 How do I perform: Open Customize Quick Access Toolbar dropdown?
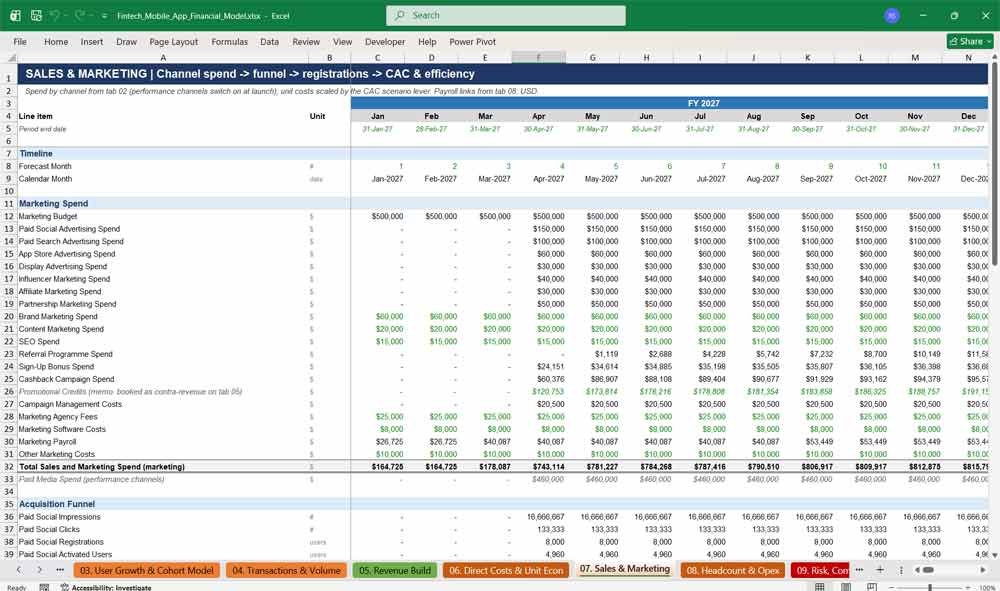coord(104,16)
